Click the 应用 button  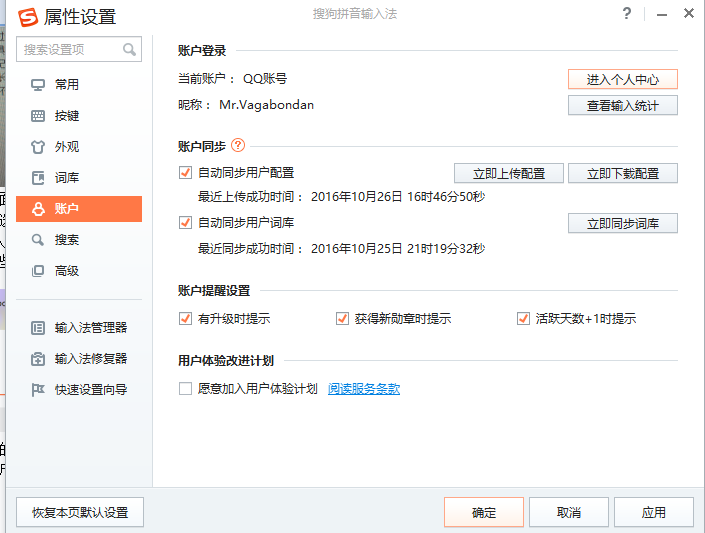coord(654,512)
